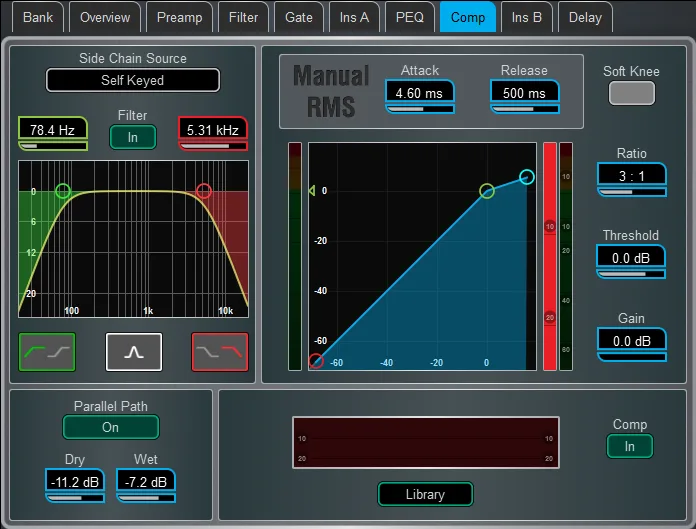Click the yellow threshold point on the compressor curve

[487, 191]
